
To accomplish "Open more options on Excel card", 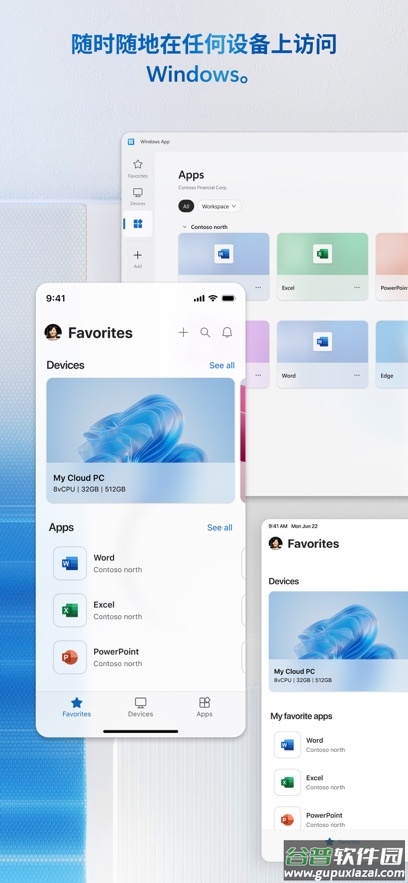I will point(357,287).
